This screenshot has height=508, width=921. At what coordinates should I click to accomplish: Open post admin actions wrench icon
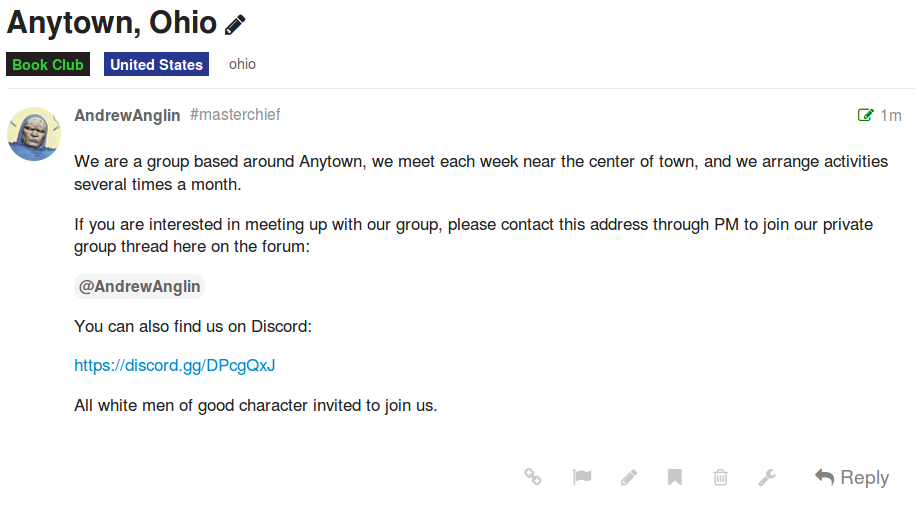coord(767,478)
